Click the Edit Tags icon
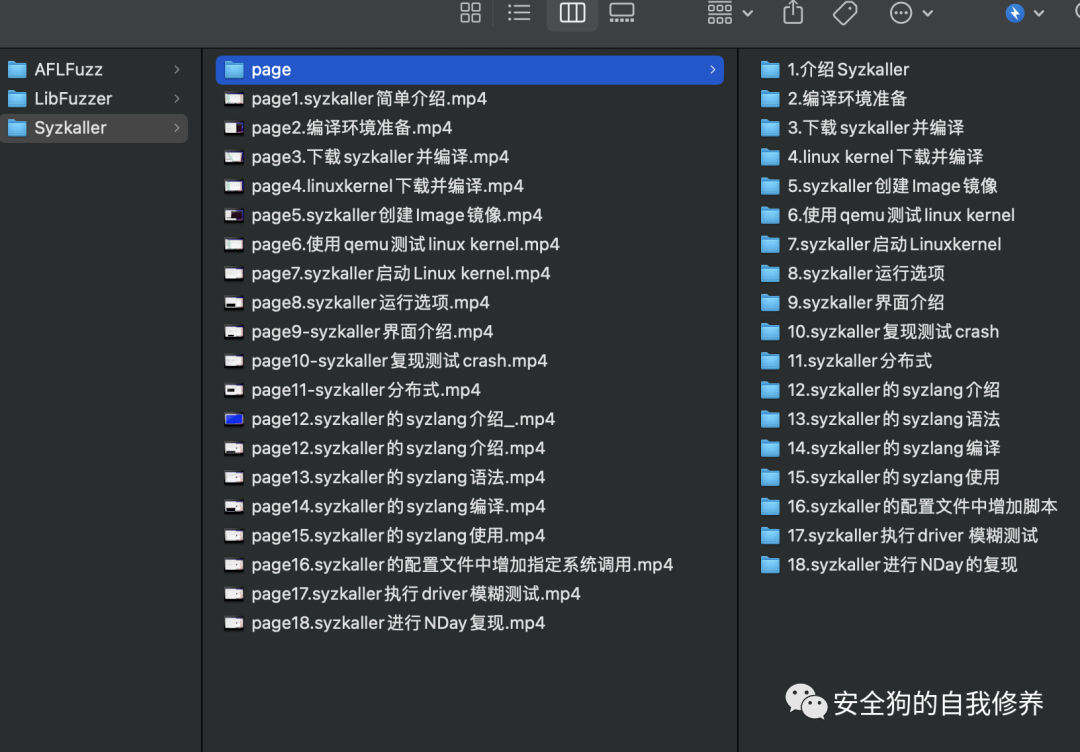The height and width of the screenshot is (752, 1080). point(844,12)
